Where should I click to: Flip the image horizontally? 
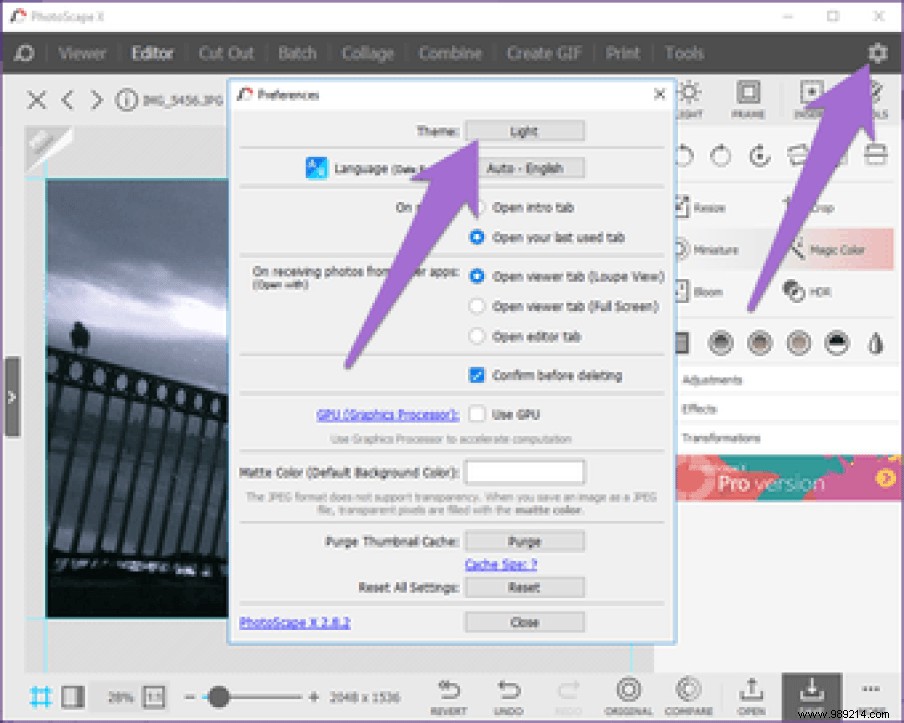pos(796,154)
